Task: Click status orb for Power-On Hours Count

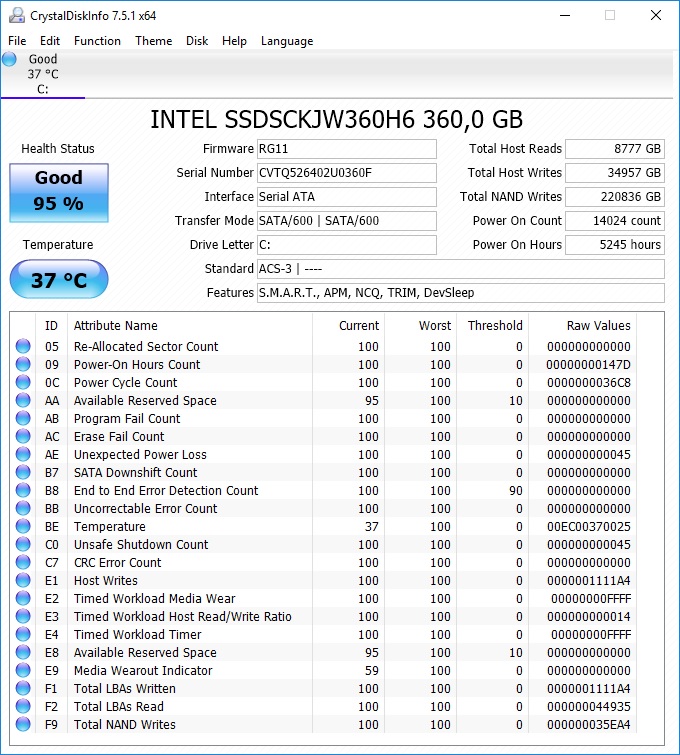Action: [x=23, y=364]
